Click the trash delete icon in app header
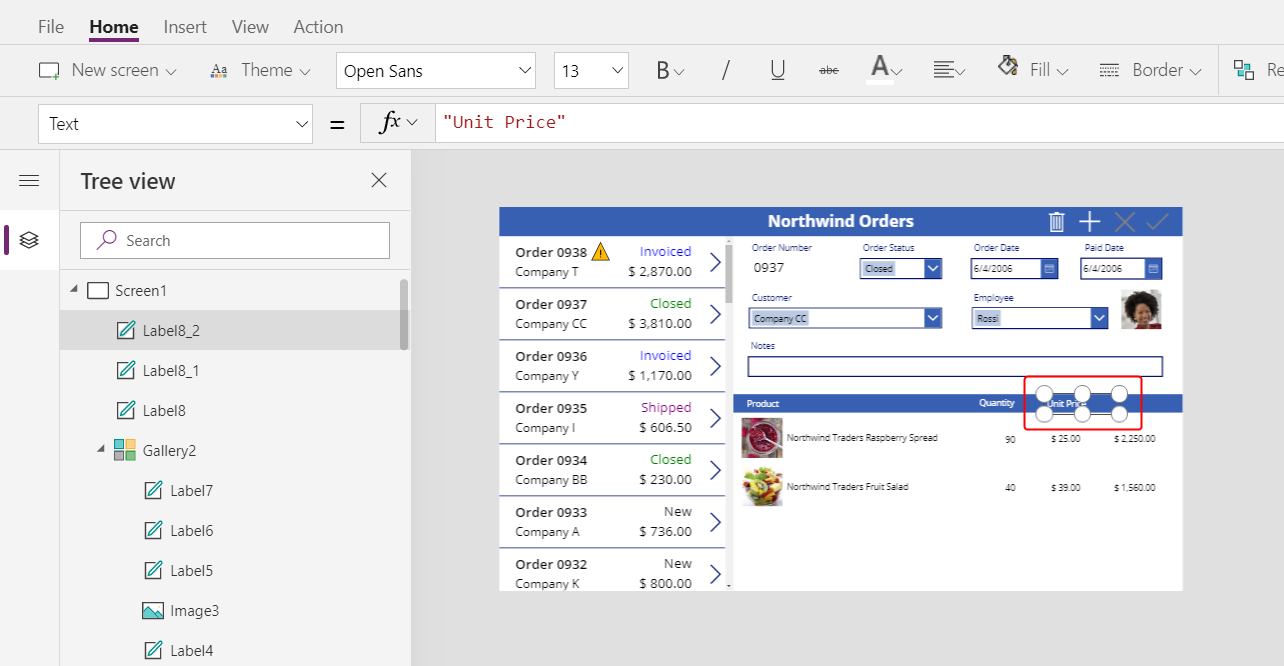This screenshot has width=1284, height=666. (x=1056, y=221)
